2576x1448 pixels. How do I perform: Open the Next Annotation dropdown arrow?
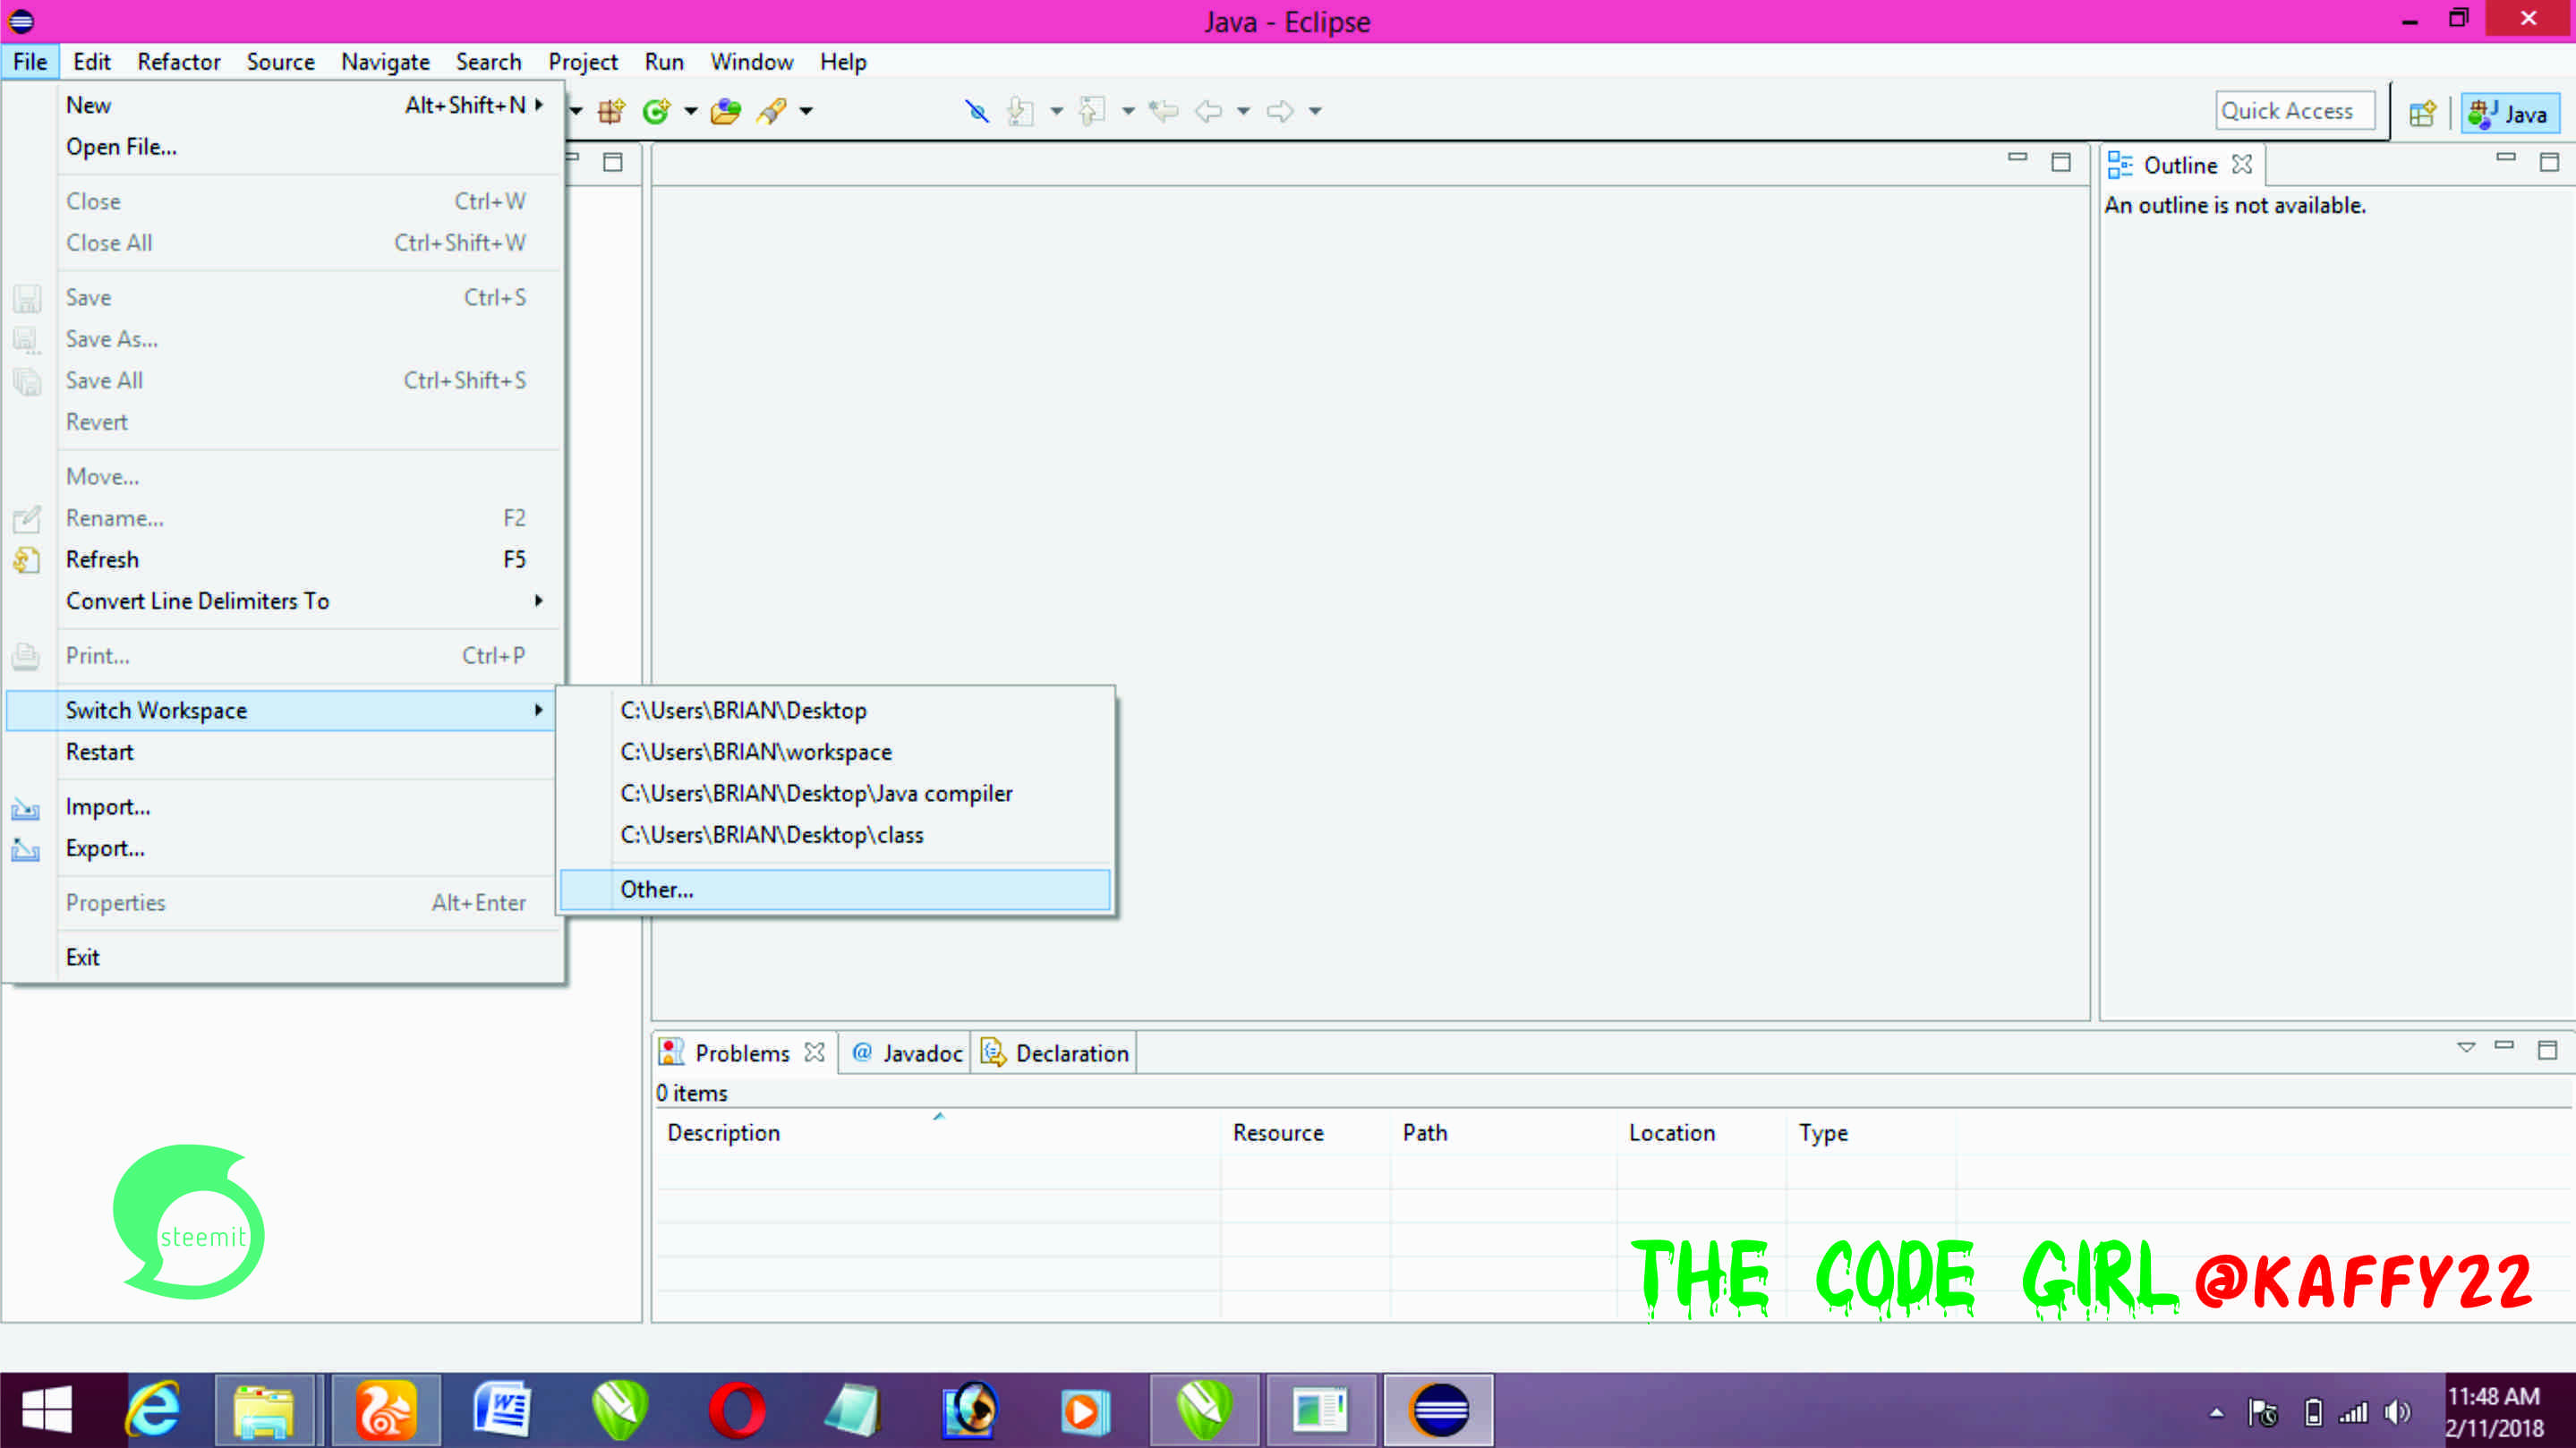click(x=1056, y=112)
